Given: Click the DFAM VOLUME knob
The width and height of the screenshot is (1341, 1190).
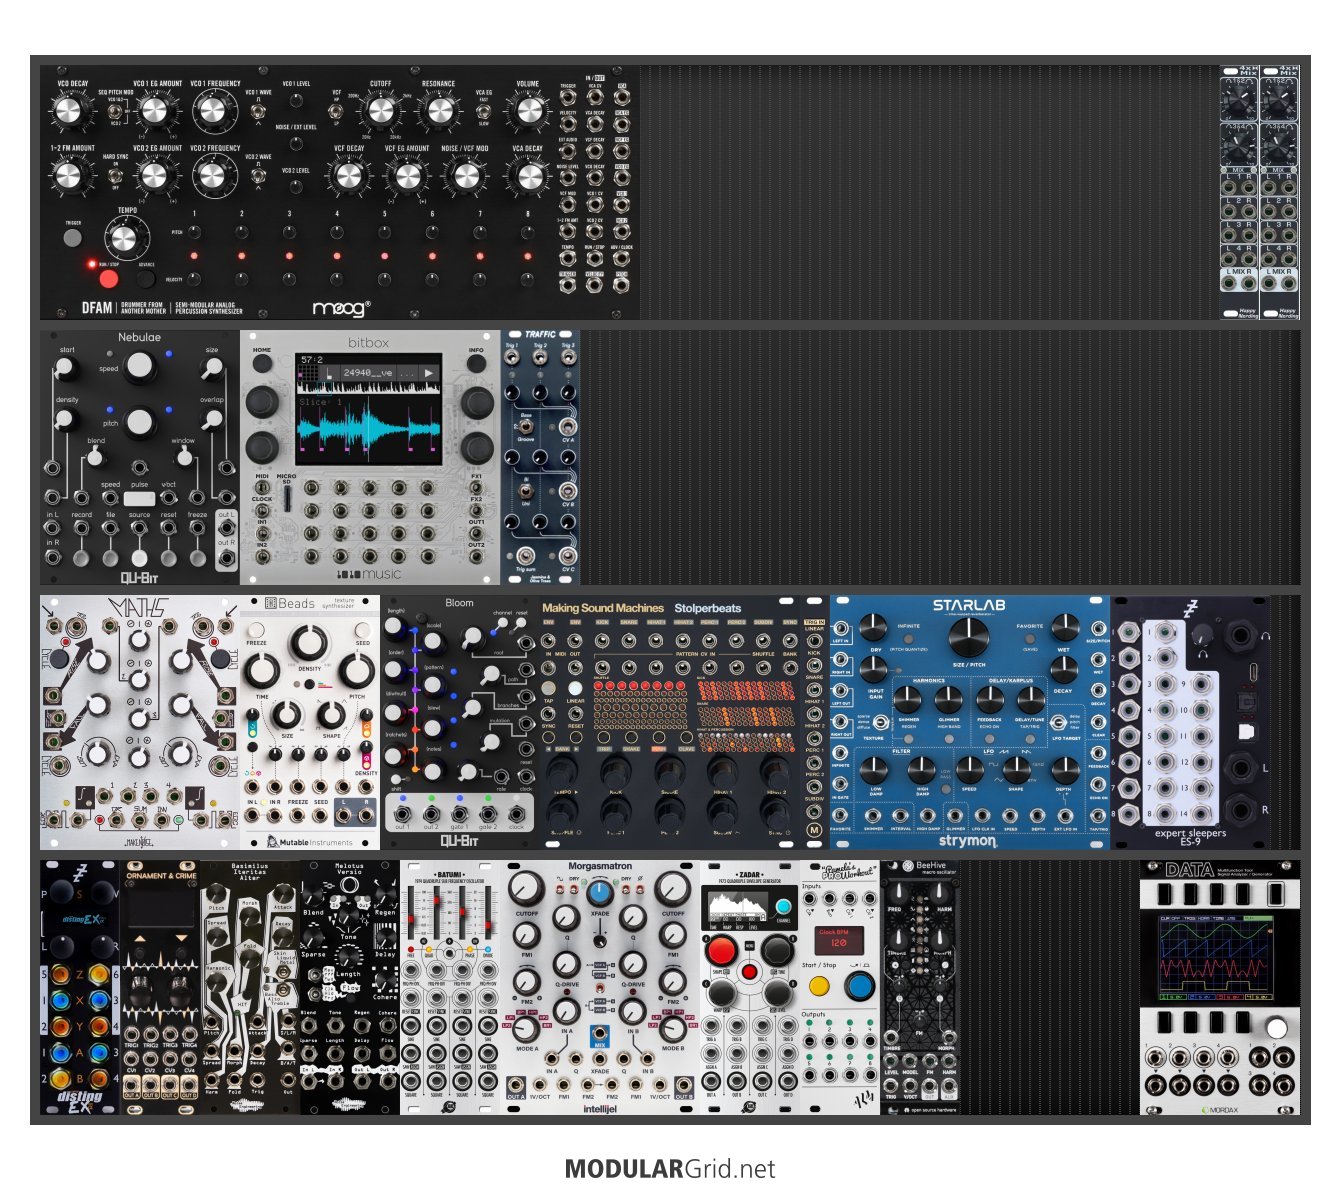Looking at the screenshot, I should pos(528,112).
